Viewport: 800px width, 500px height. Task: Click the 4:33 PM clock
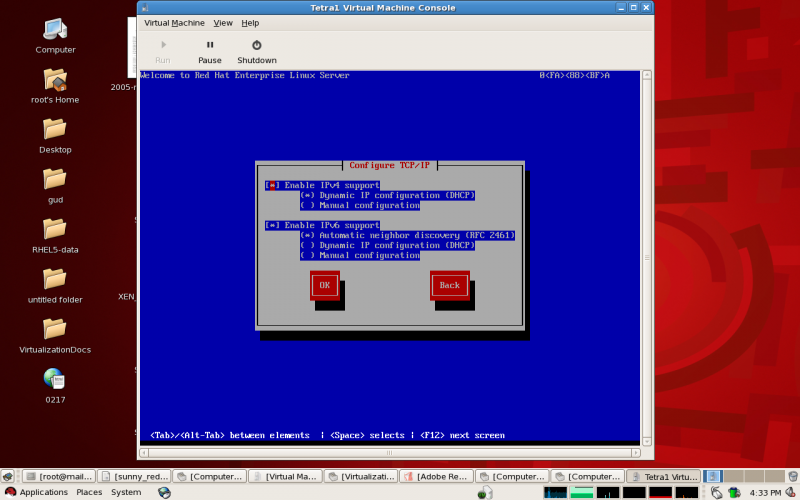(765, 492)
